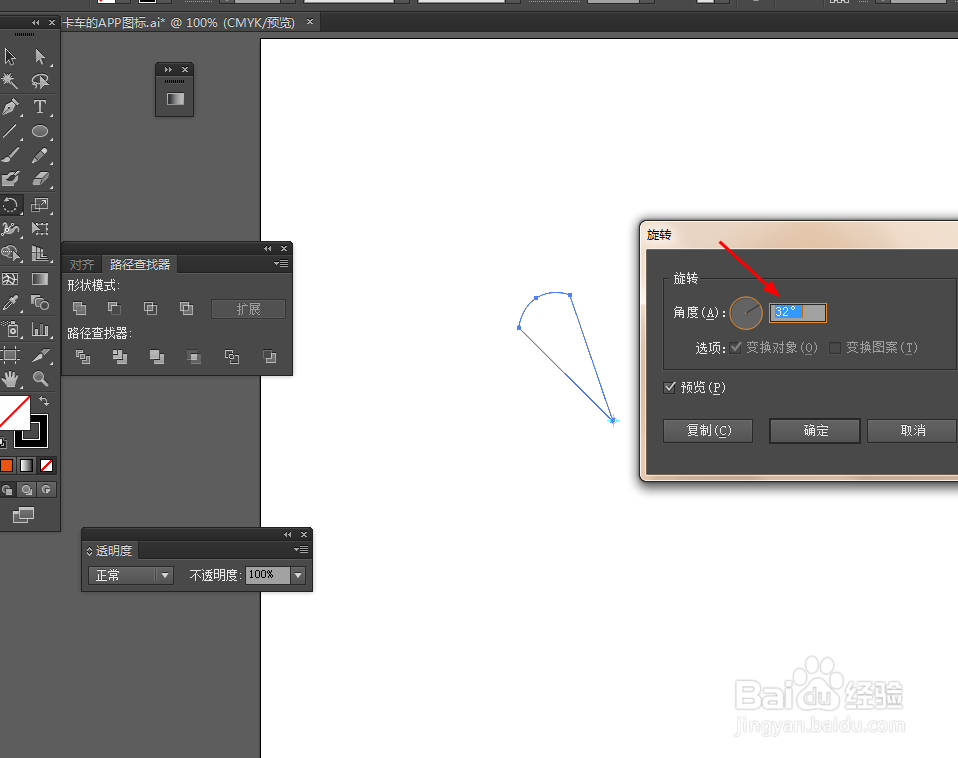Select the Pencil tool
Screen dimensions: 958x758
(x=40, y=155)
